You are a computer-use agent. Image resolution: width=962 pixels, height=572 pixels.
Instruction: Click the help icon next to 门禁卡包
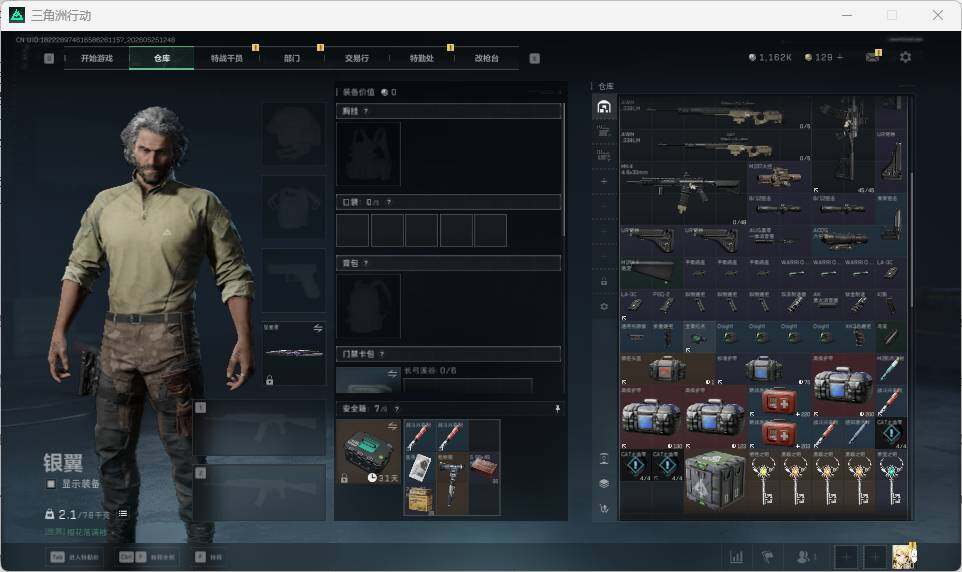coord(382,354)
